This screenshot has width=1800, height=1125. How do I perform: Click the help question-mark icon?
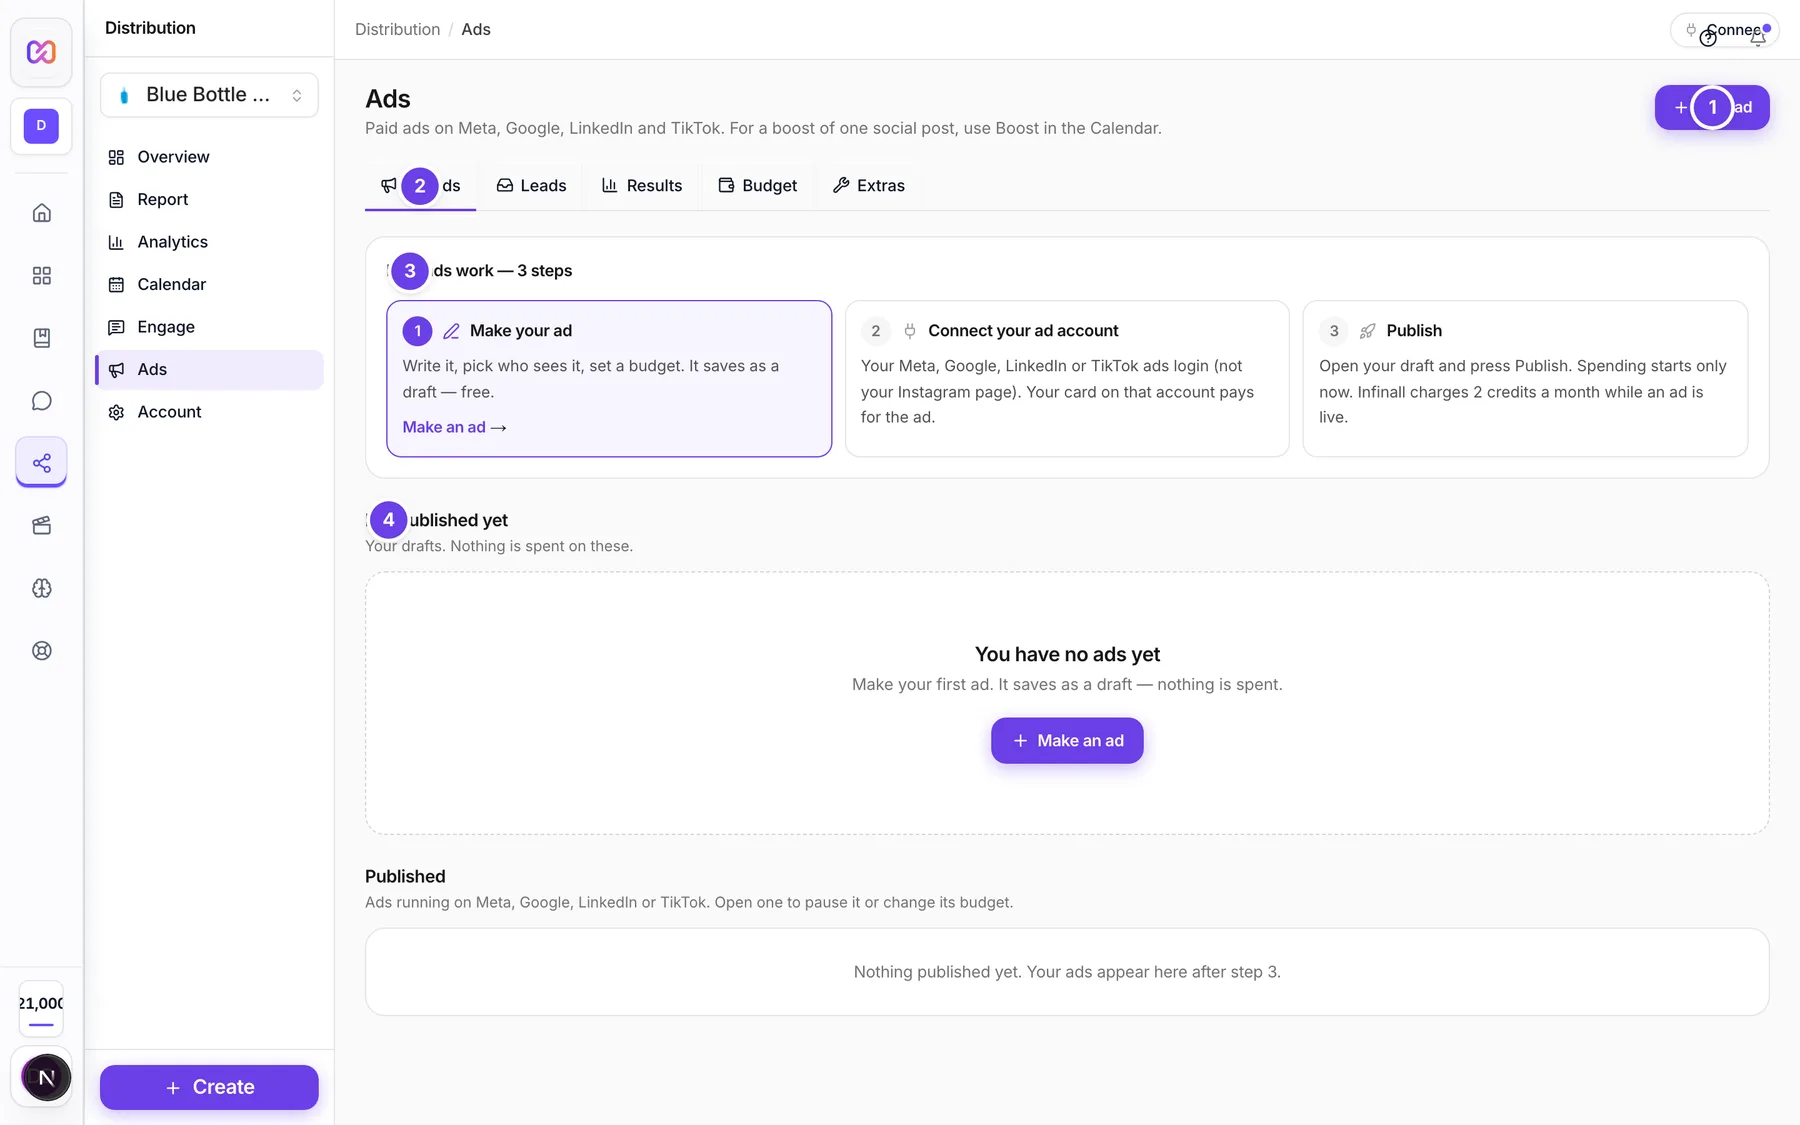tap(1708, 38)
